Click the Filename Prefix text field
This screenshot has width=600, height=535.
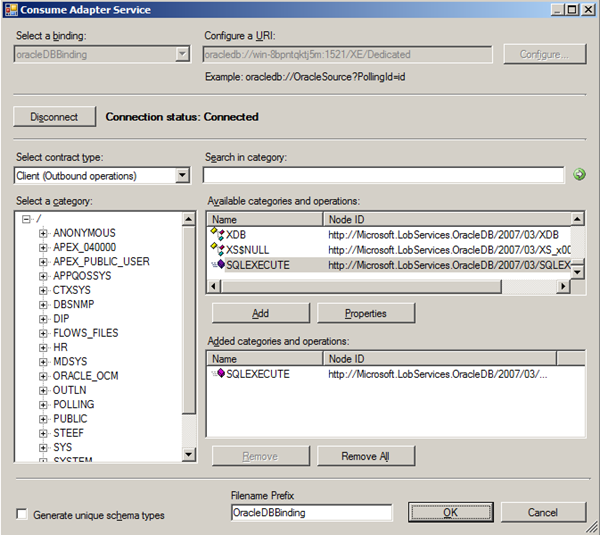point(311,513)
